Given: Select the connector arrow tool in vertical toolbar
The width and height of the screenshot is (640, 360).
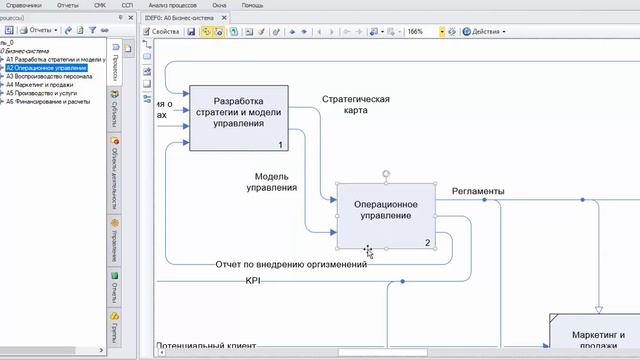Looking at the screenshot, I should [147, 44].
